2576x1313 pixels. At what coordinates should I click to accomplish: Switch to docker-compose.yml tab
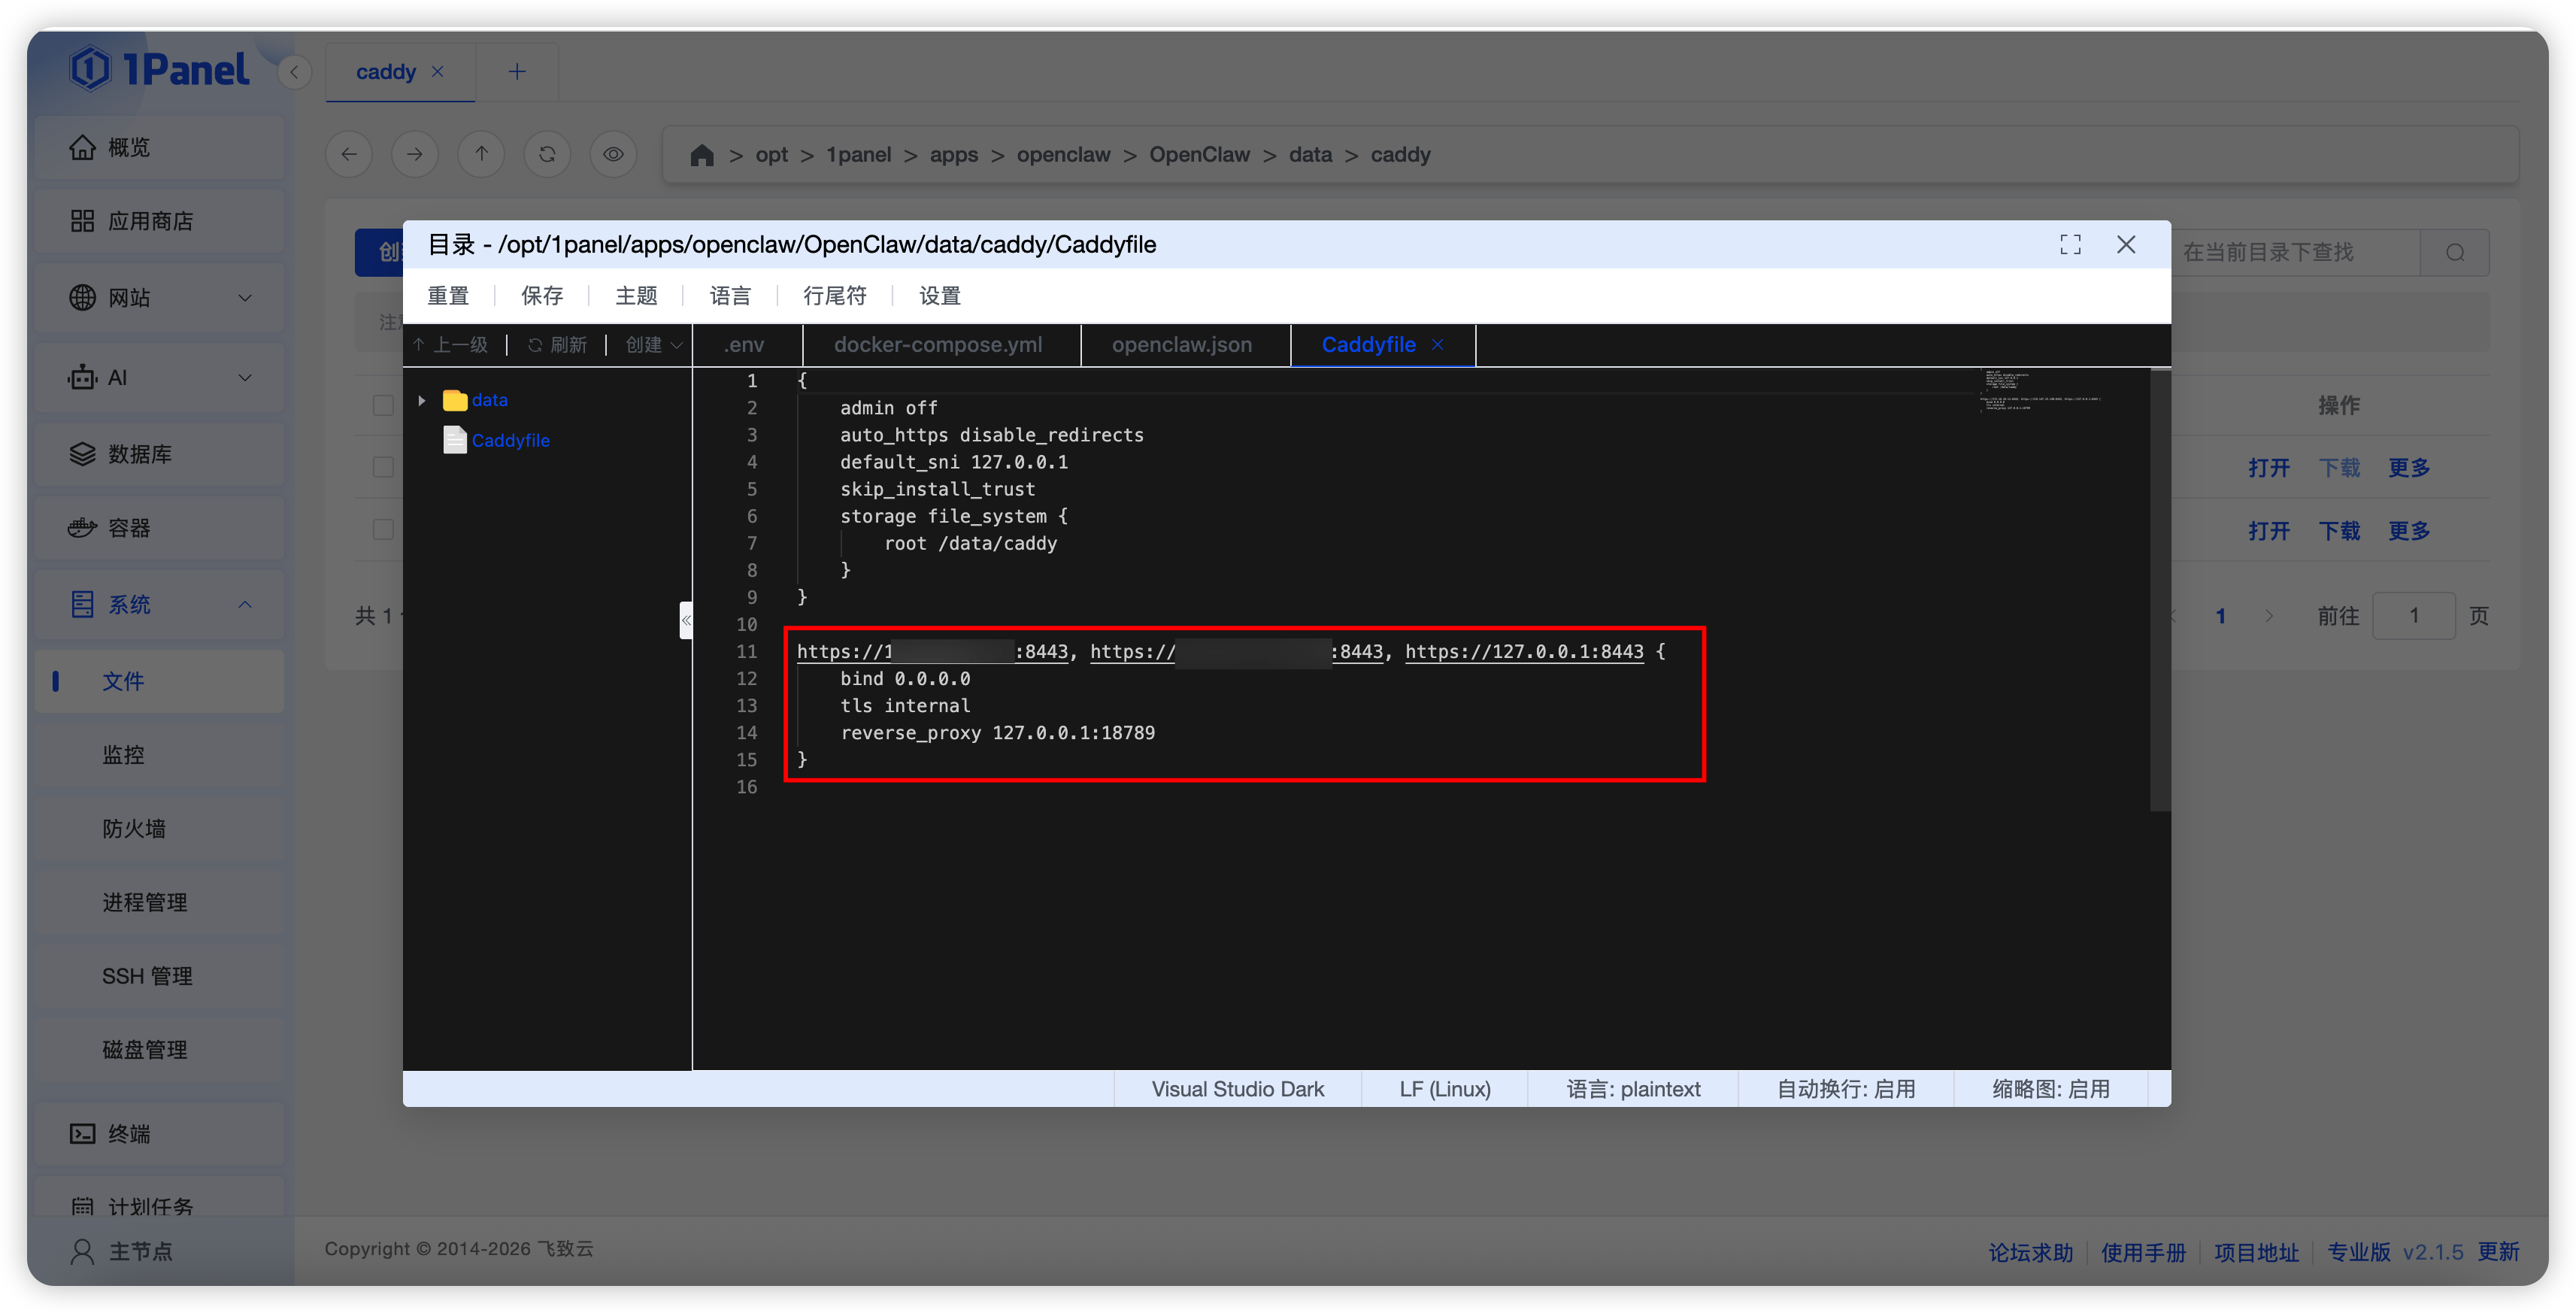tap(937, 345)
